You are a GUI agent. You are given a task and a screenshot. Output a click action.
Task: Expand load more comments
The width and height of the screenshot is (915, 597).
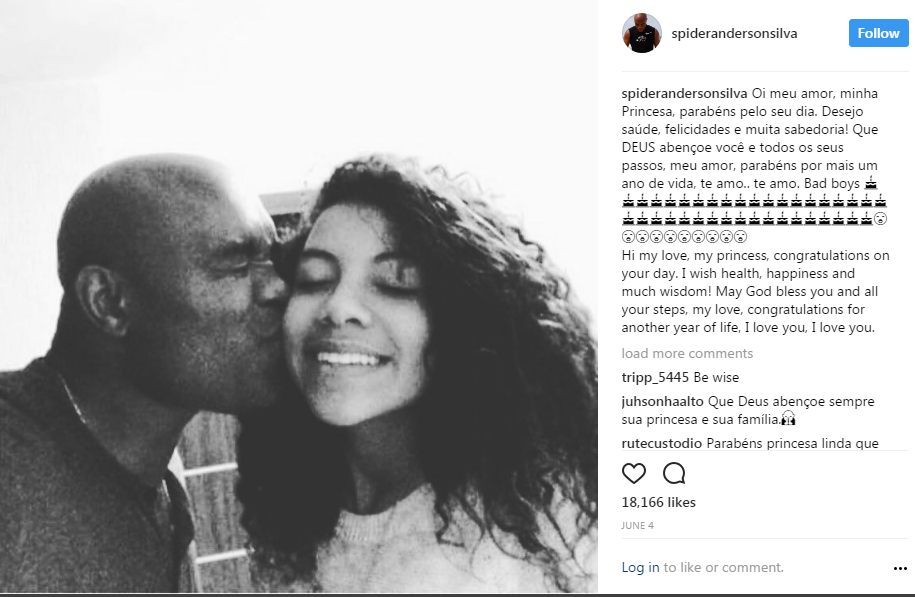687,353
